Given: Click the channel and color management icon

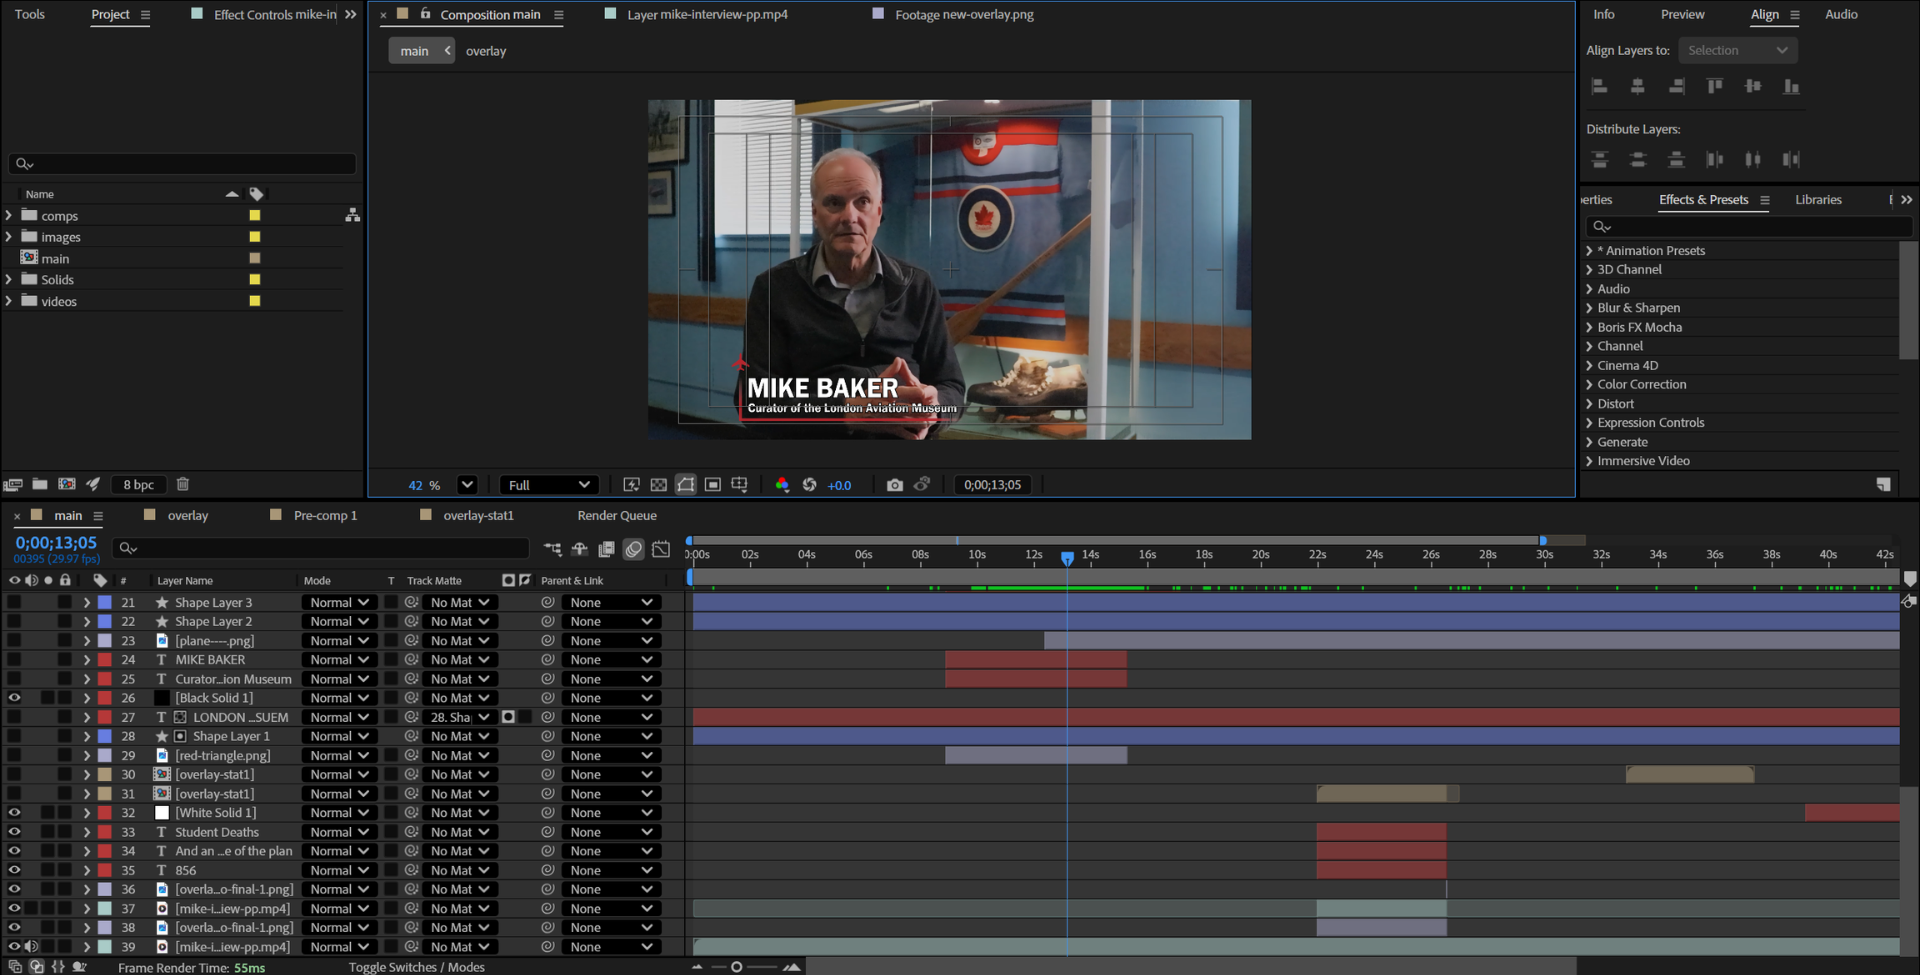Looking at the screenshot, I should point(782,485).
